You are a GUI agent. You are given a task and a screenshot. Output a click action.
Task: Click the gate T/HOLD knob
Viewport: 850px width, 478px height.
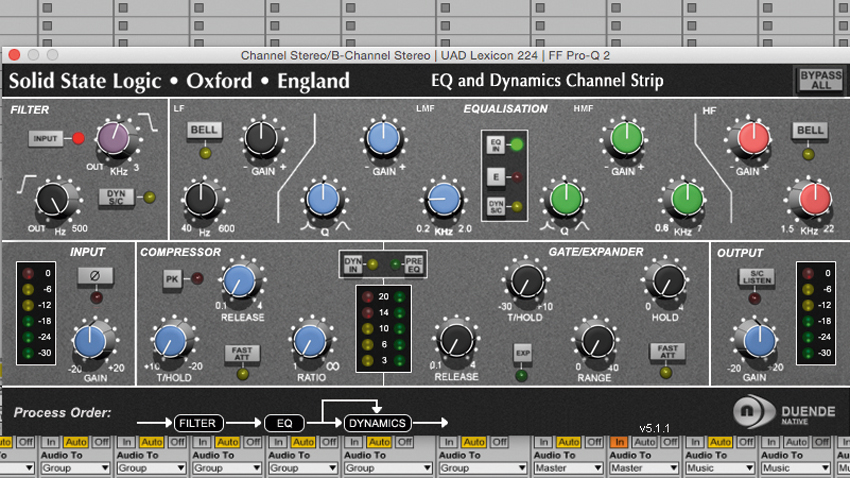pyautogui.click(x=525, y=281)
